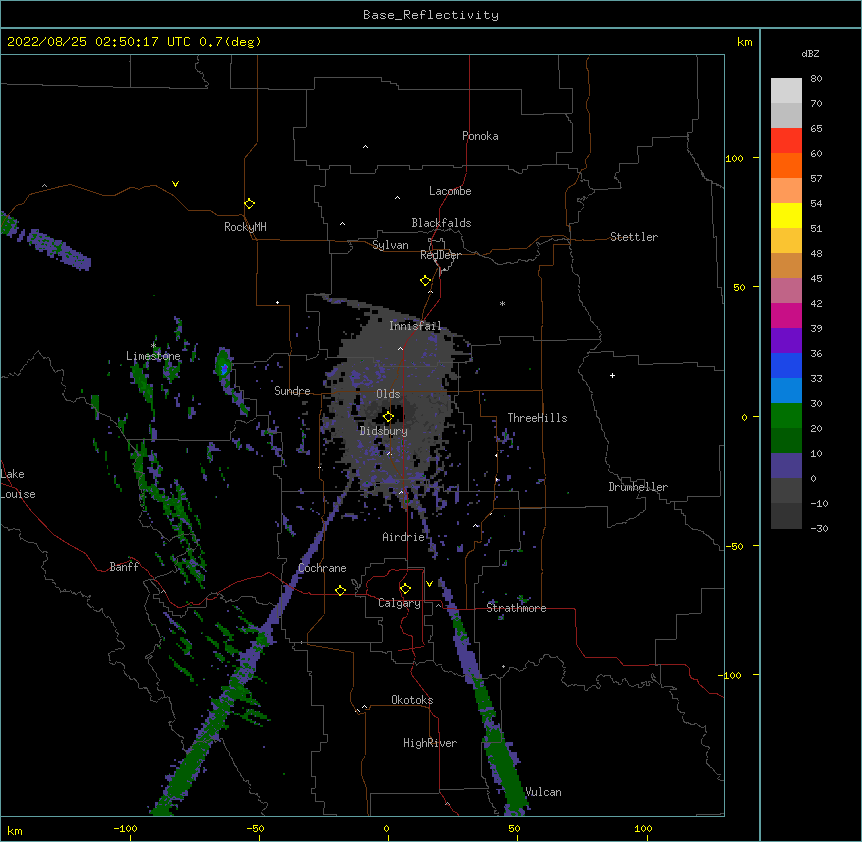Click the blue 36 dBZ legend swatch

(786, 365)
